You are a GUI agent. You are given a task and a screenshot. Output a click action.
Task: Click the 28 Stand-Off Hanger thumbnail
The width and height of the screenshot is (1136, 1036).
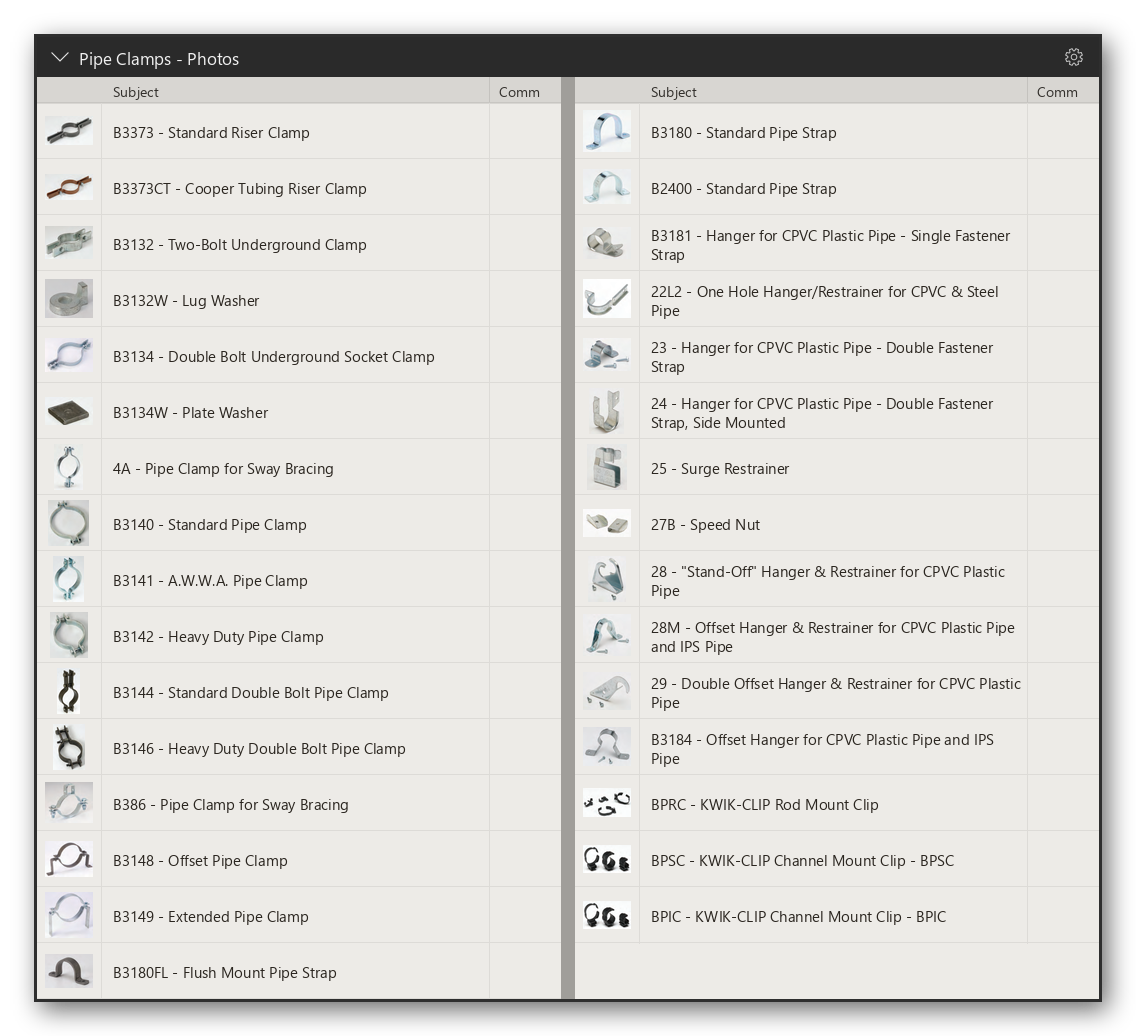pos(606,579)
